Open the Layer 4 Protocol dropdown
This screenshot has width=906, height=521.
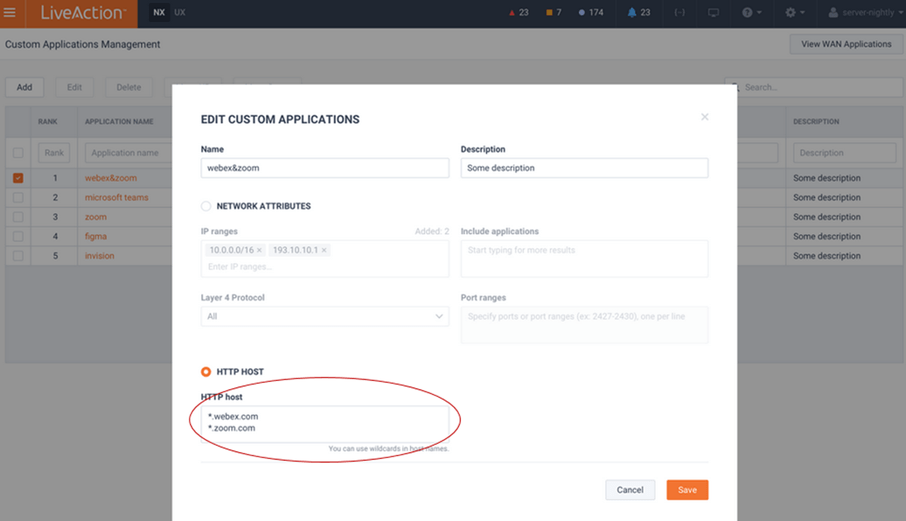pos(325,317)
